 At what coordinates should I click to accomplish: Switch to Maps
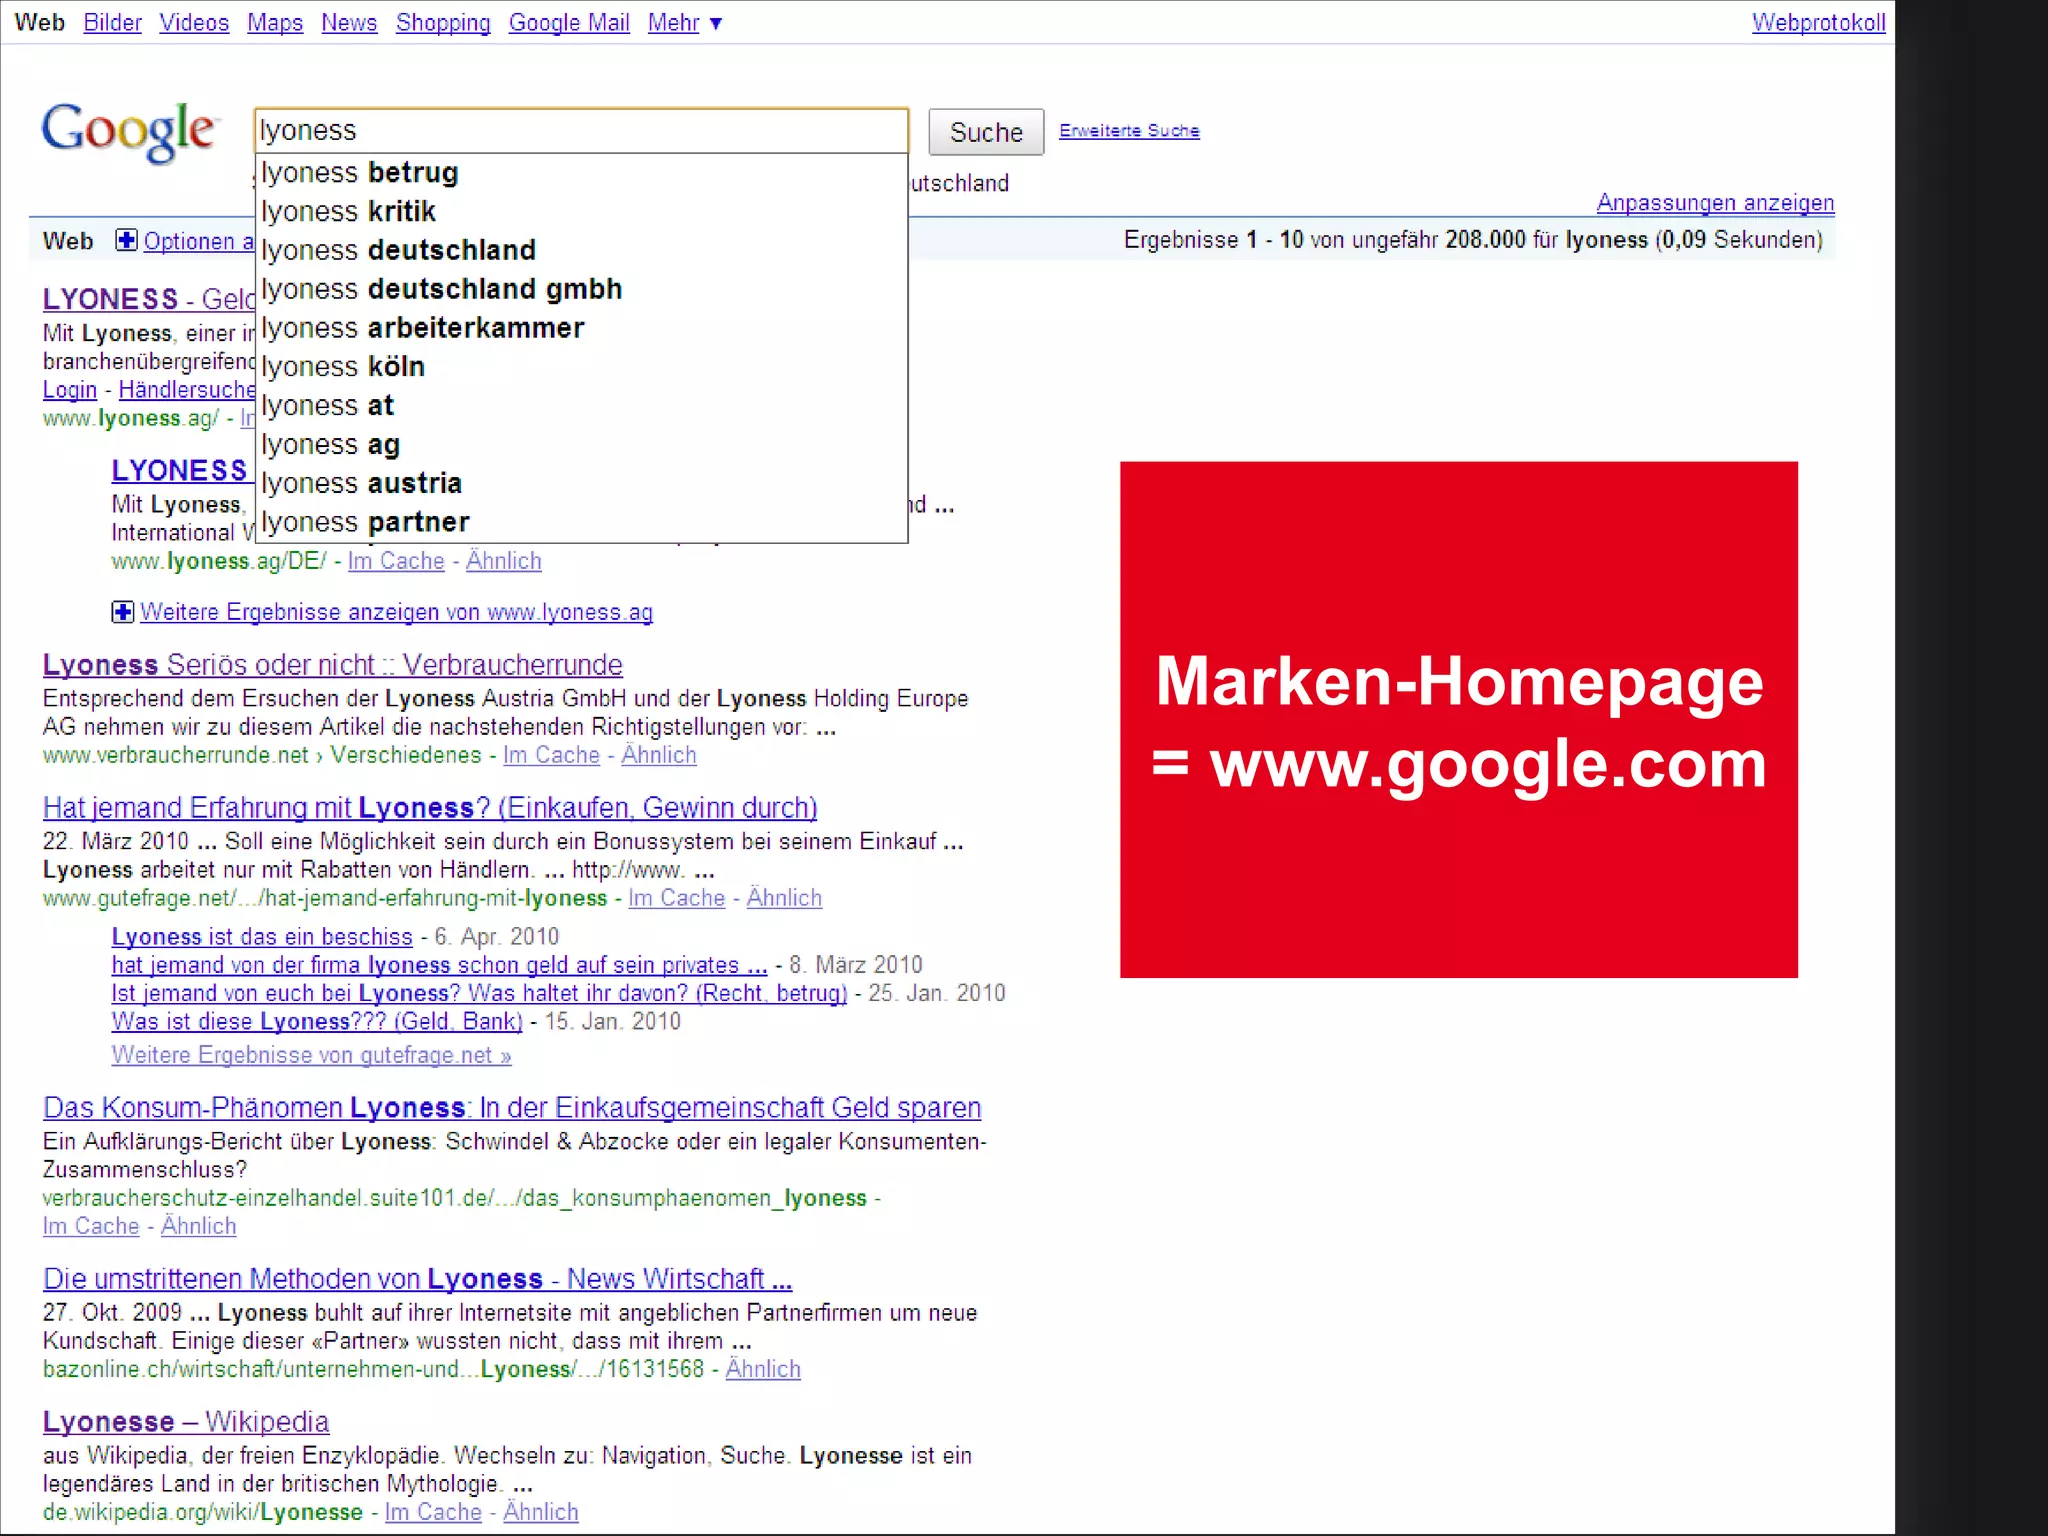(275, 22)
